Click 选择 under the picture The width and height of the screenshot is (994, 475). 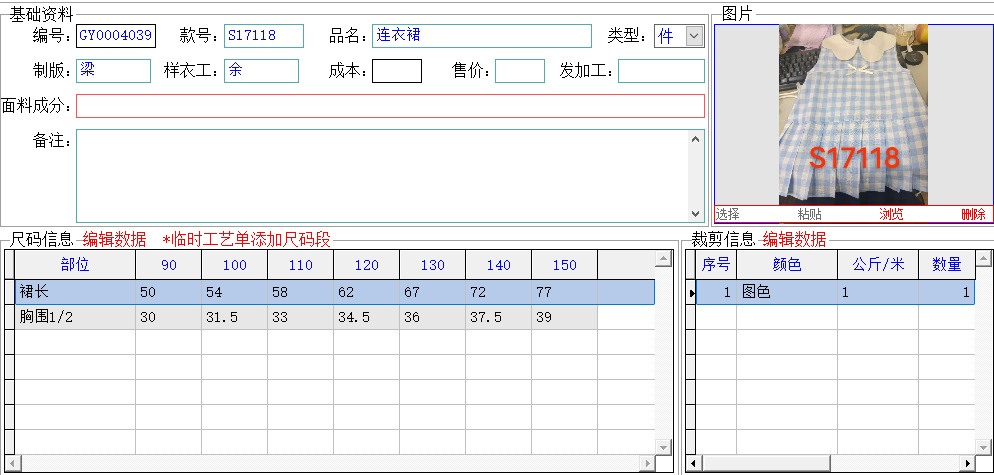(x=727, y=214)
